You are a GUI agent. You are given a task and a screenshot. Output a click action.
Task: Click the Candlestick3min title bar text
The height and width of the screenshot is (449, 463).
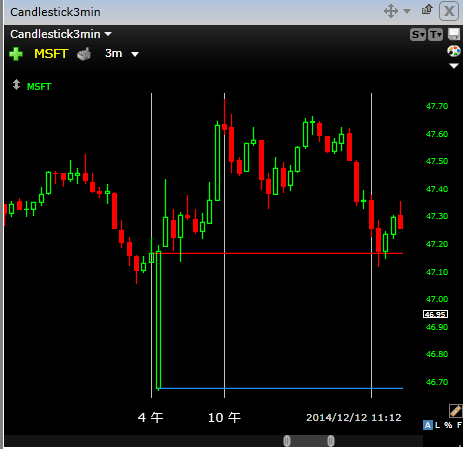coord(55,12)
